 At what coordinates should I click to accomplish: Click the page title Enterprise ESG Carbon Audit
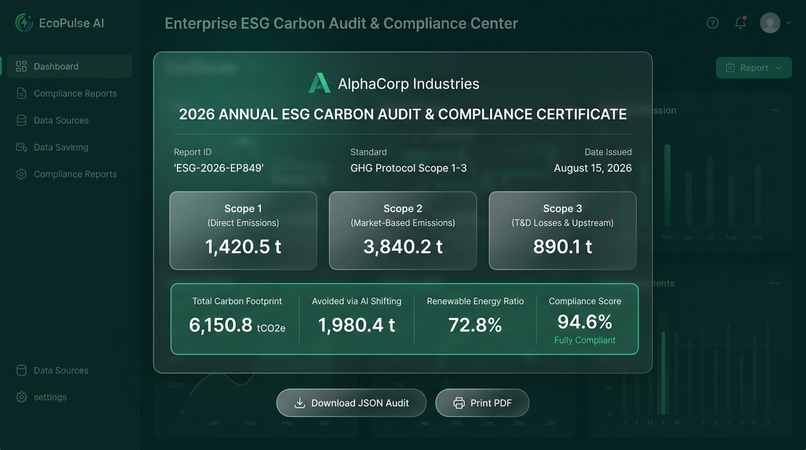coord(341,23)
